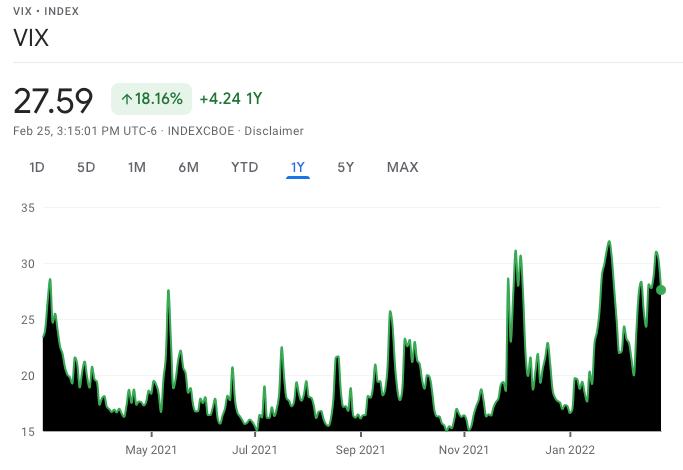Click the 15 y-axis label
683x470 pixels.
point(28,431)
